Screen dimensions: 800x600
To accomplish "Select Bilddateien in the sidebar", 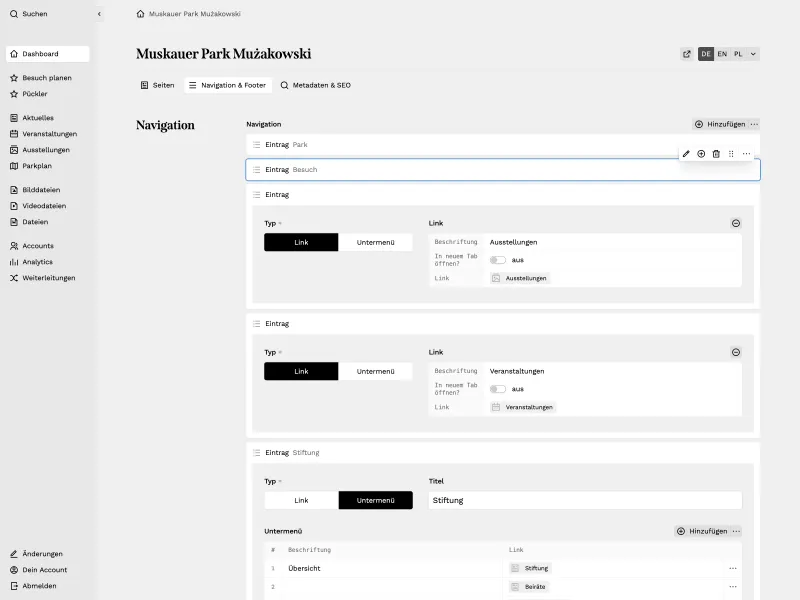I will [x=40, y=189].
